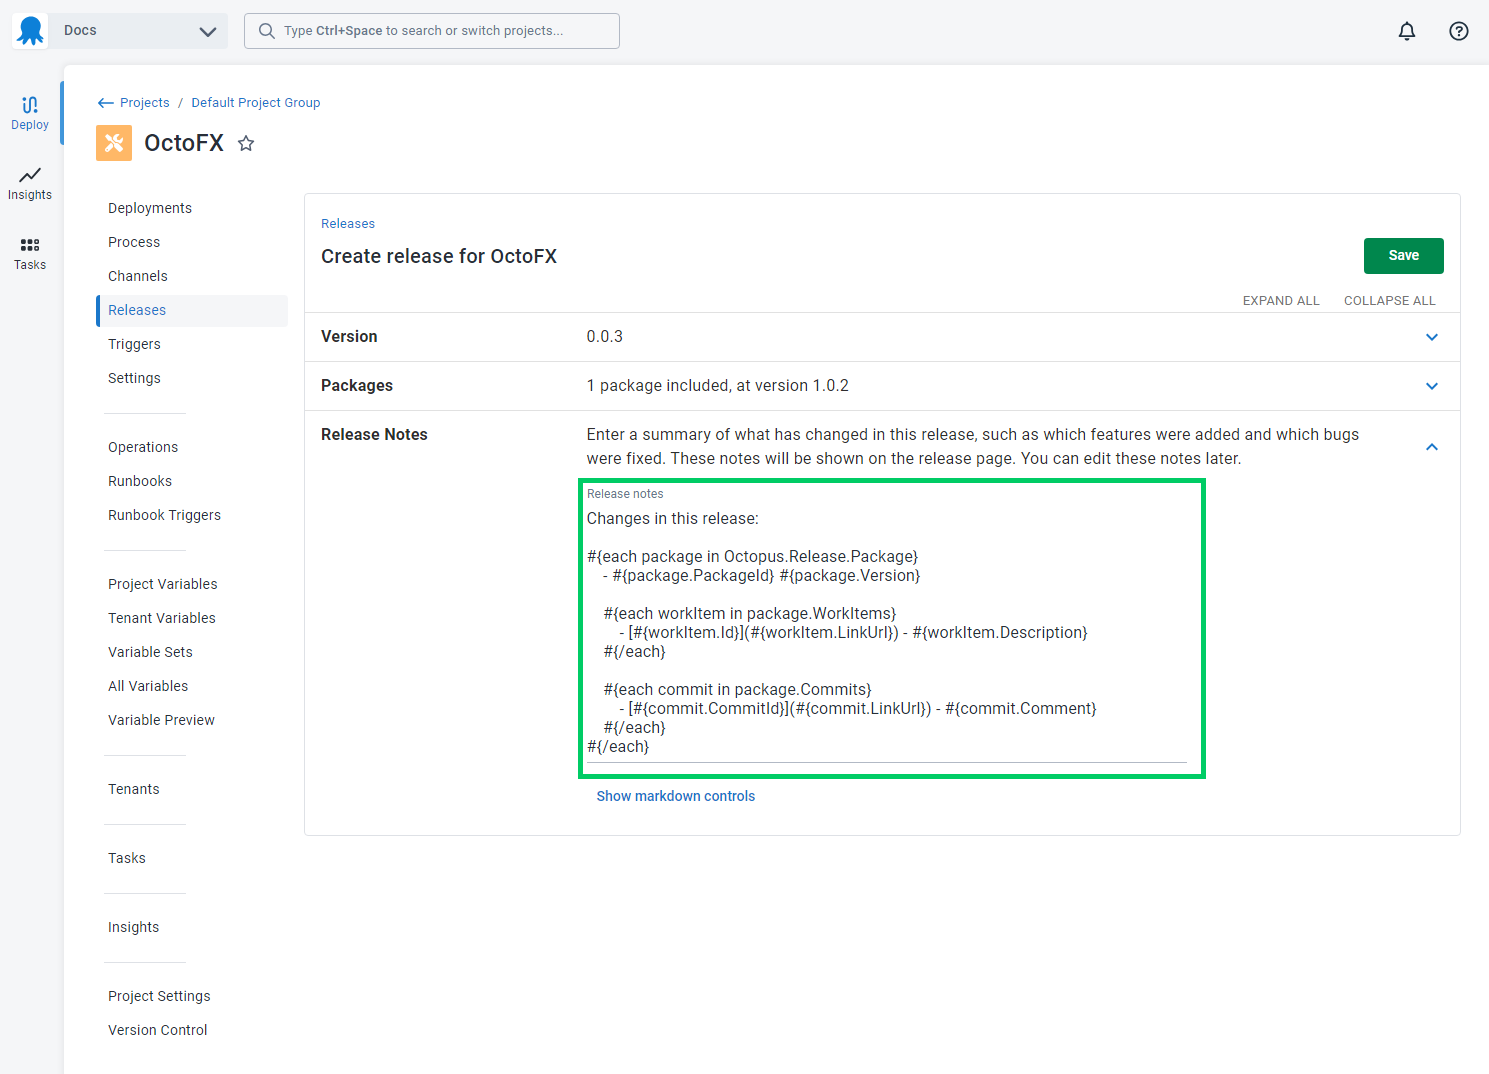Show markdown controls link
The height and width of the screenshot is (1074, 1489).
(x=676, y=796)
